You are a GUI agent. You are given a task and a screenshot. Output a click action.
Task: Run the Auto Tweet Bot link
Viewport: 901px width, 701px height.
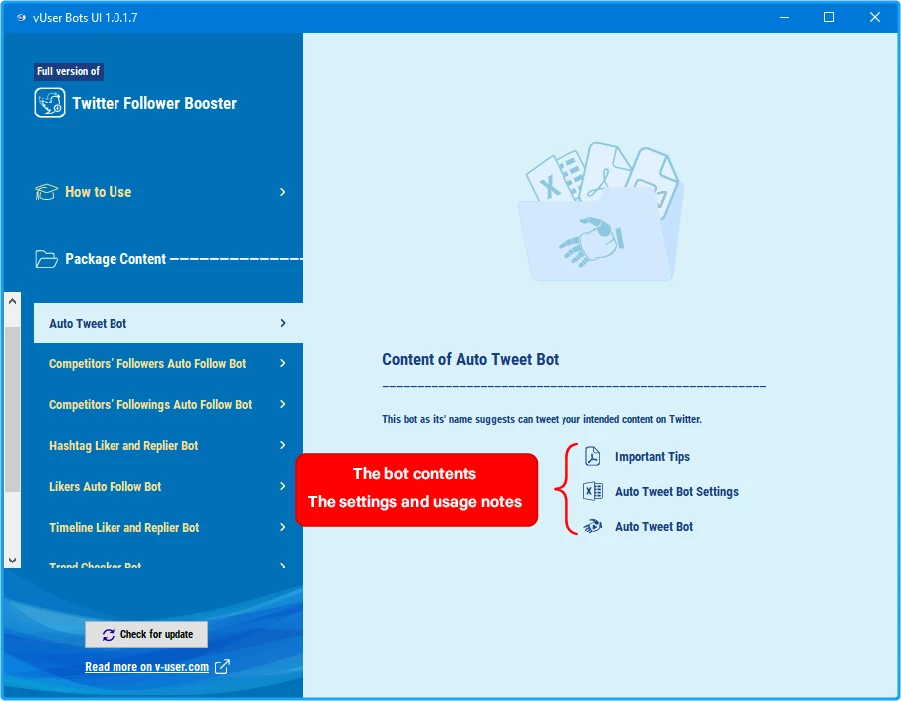(x=654, y=527)
